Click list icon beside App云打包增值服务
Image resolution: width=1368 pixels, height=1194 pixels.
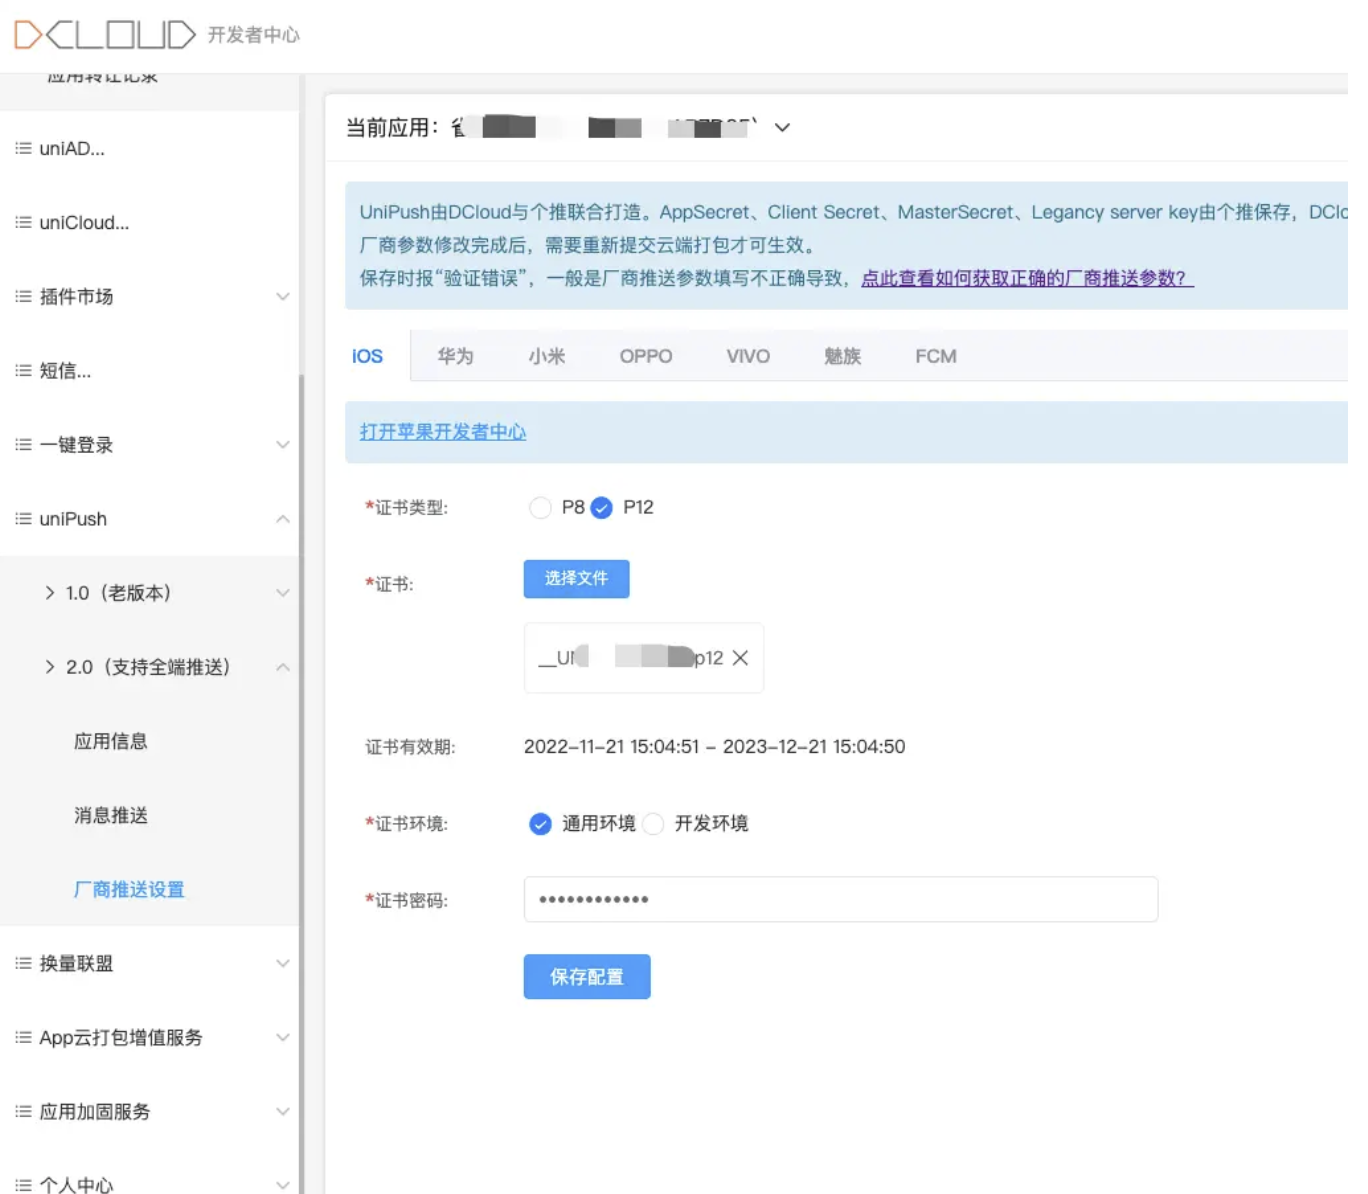coord(23,1037)
